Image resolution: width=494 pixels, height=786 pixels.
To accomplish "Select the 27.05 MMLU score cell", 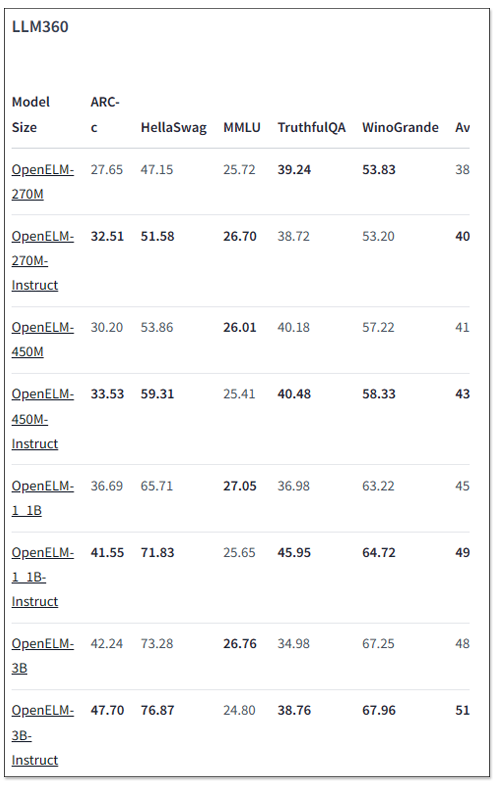I will click(240, 486).
